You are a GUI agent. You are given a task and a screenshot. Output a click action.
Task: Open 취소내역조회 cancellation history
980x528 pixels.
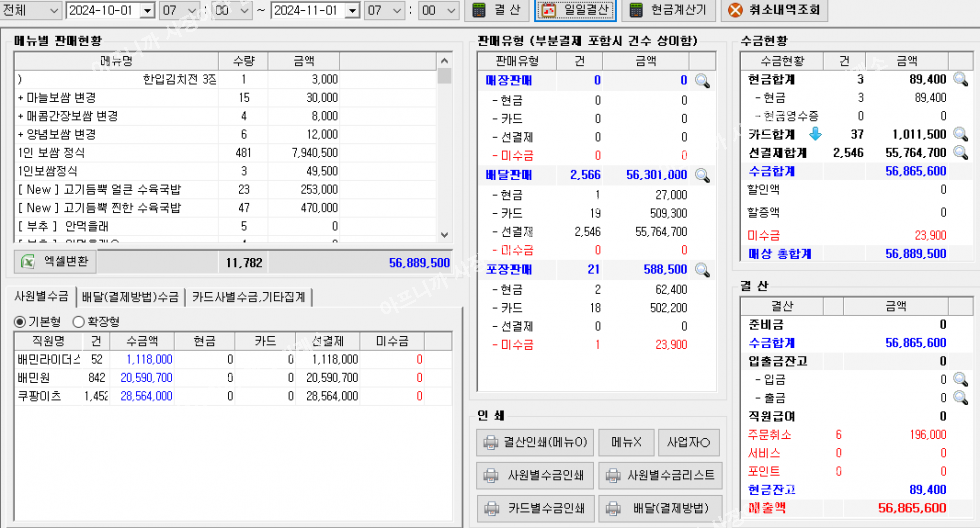coord(772,11)
